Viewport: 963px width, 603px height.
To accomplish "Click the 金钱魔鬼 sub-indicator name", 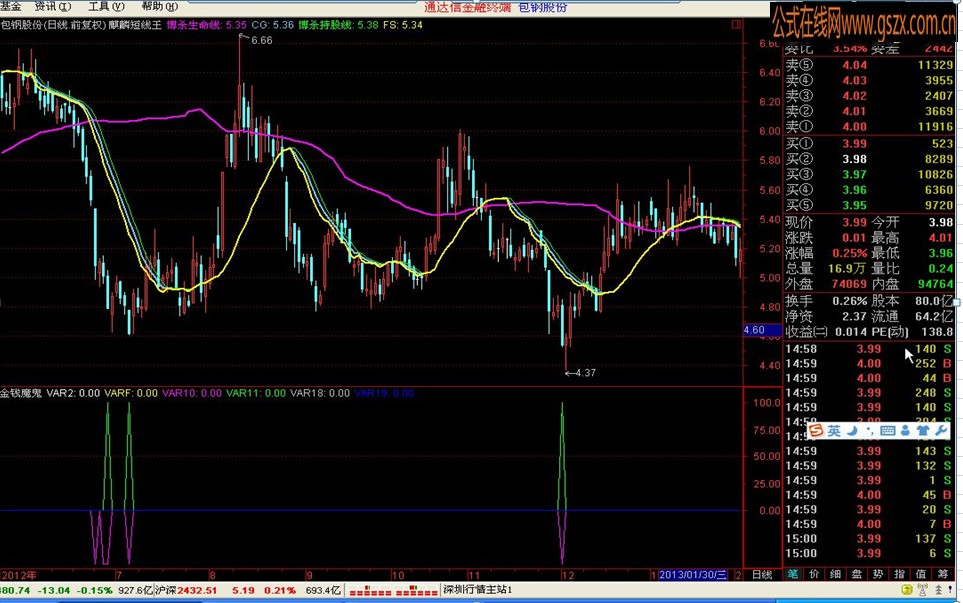I will pos(21,393).
